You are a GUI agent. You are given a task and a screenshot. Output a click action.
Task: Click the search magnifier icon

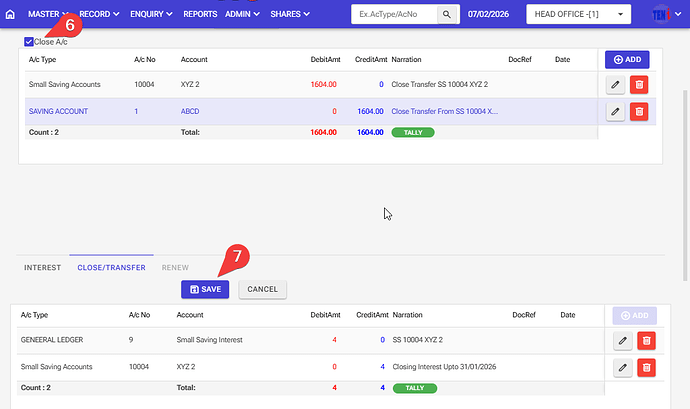(x=447, y=15)
